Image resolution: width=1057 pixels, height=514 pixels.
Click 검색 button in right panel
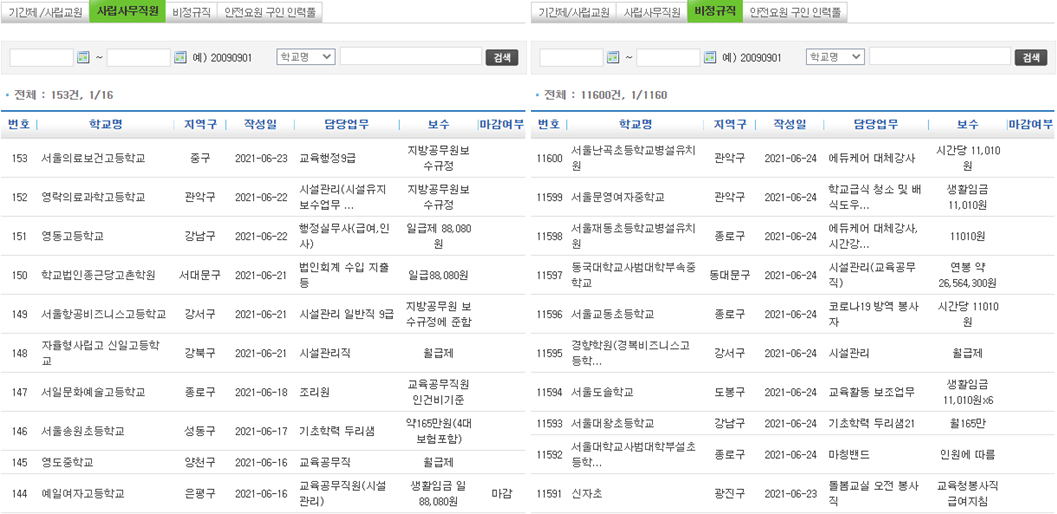pyautogui.click(x=1031, y=57)
